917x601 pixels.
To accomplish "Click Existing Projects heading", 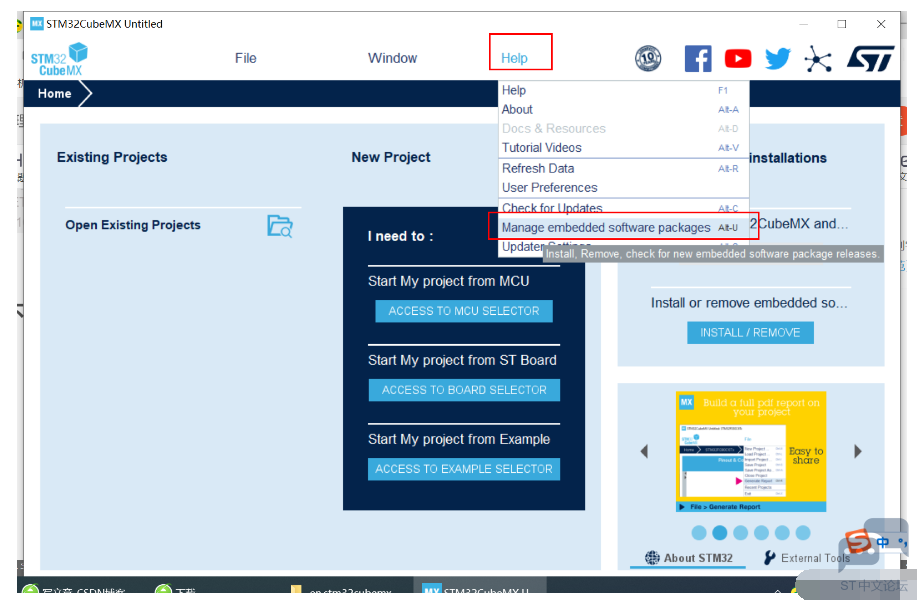I will click(x=112, y=157).
